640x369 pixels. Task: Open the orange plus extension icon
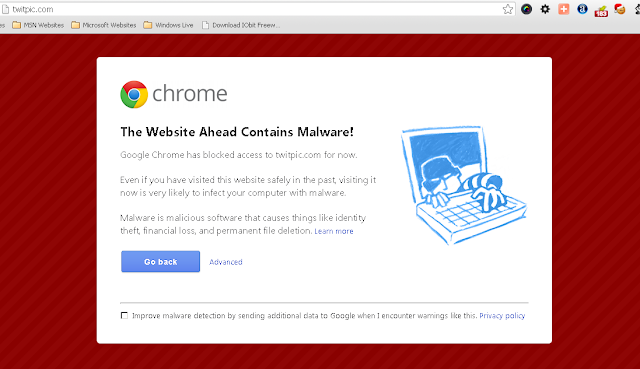[564, 9]
